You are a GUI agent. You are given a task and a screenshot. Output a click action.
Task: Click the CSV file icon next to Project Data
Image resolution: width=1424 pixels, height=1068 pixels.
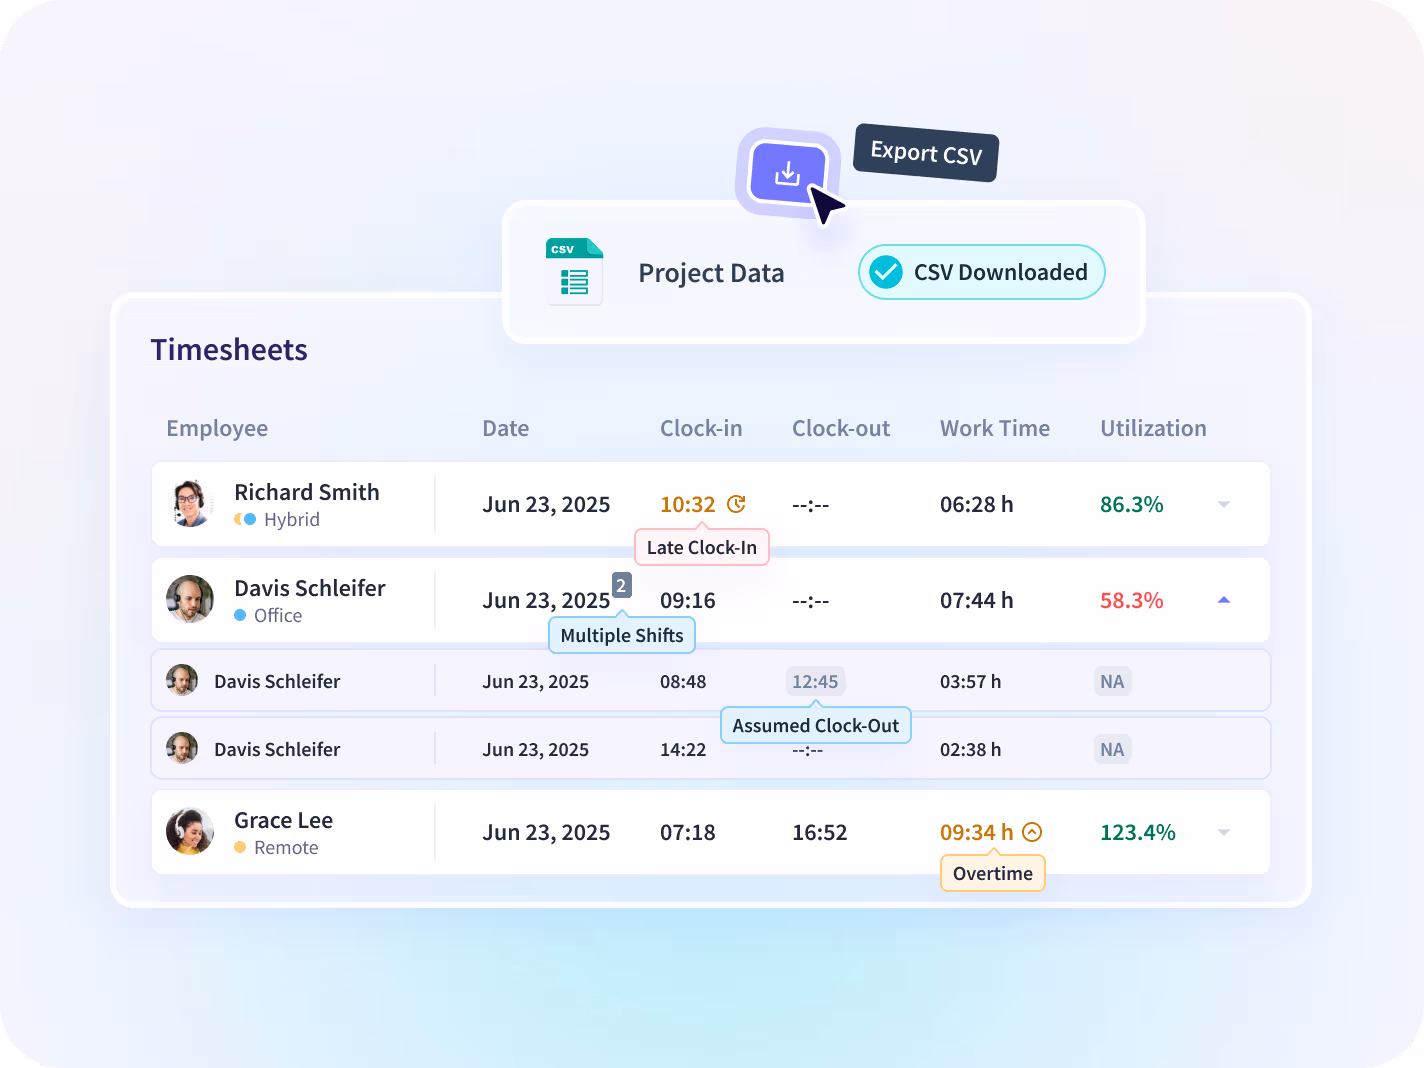click(575, 271)
